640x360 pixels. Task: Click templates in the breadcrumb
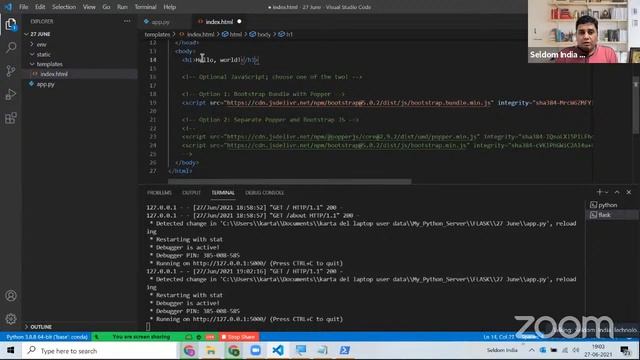click(157, 35)
